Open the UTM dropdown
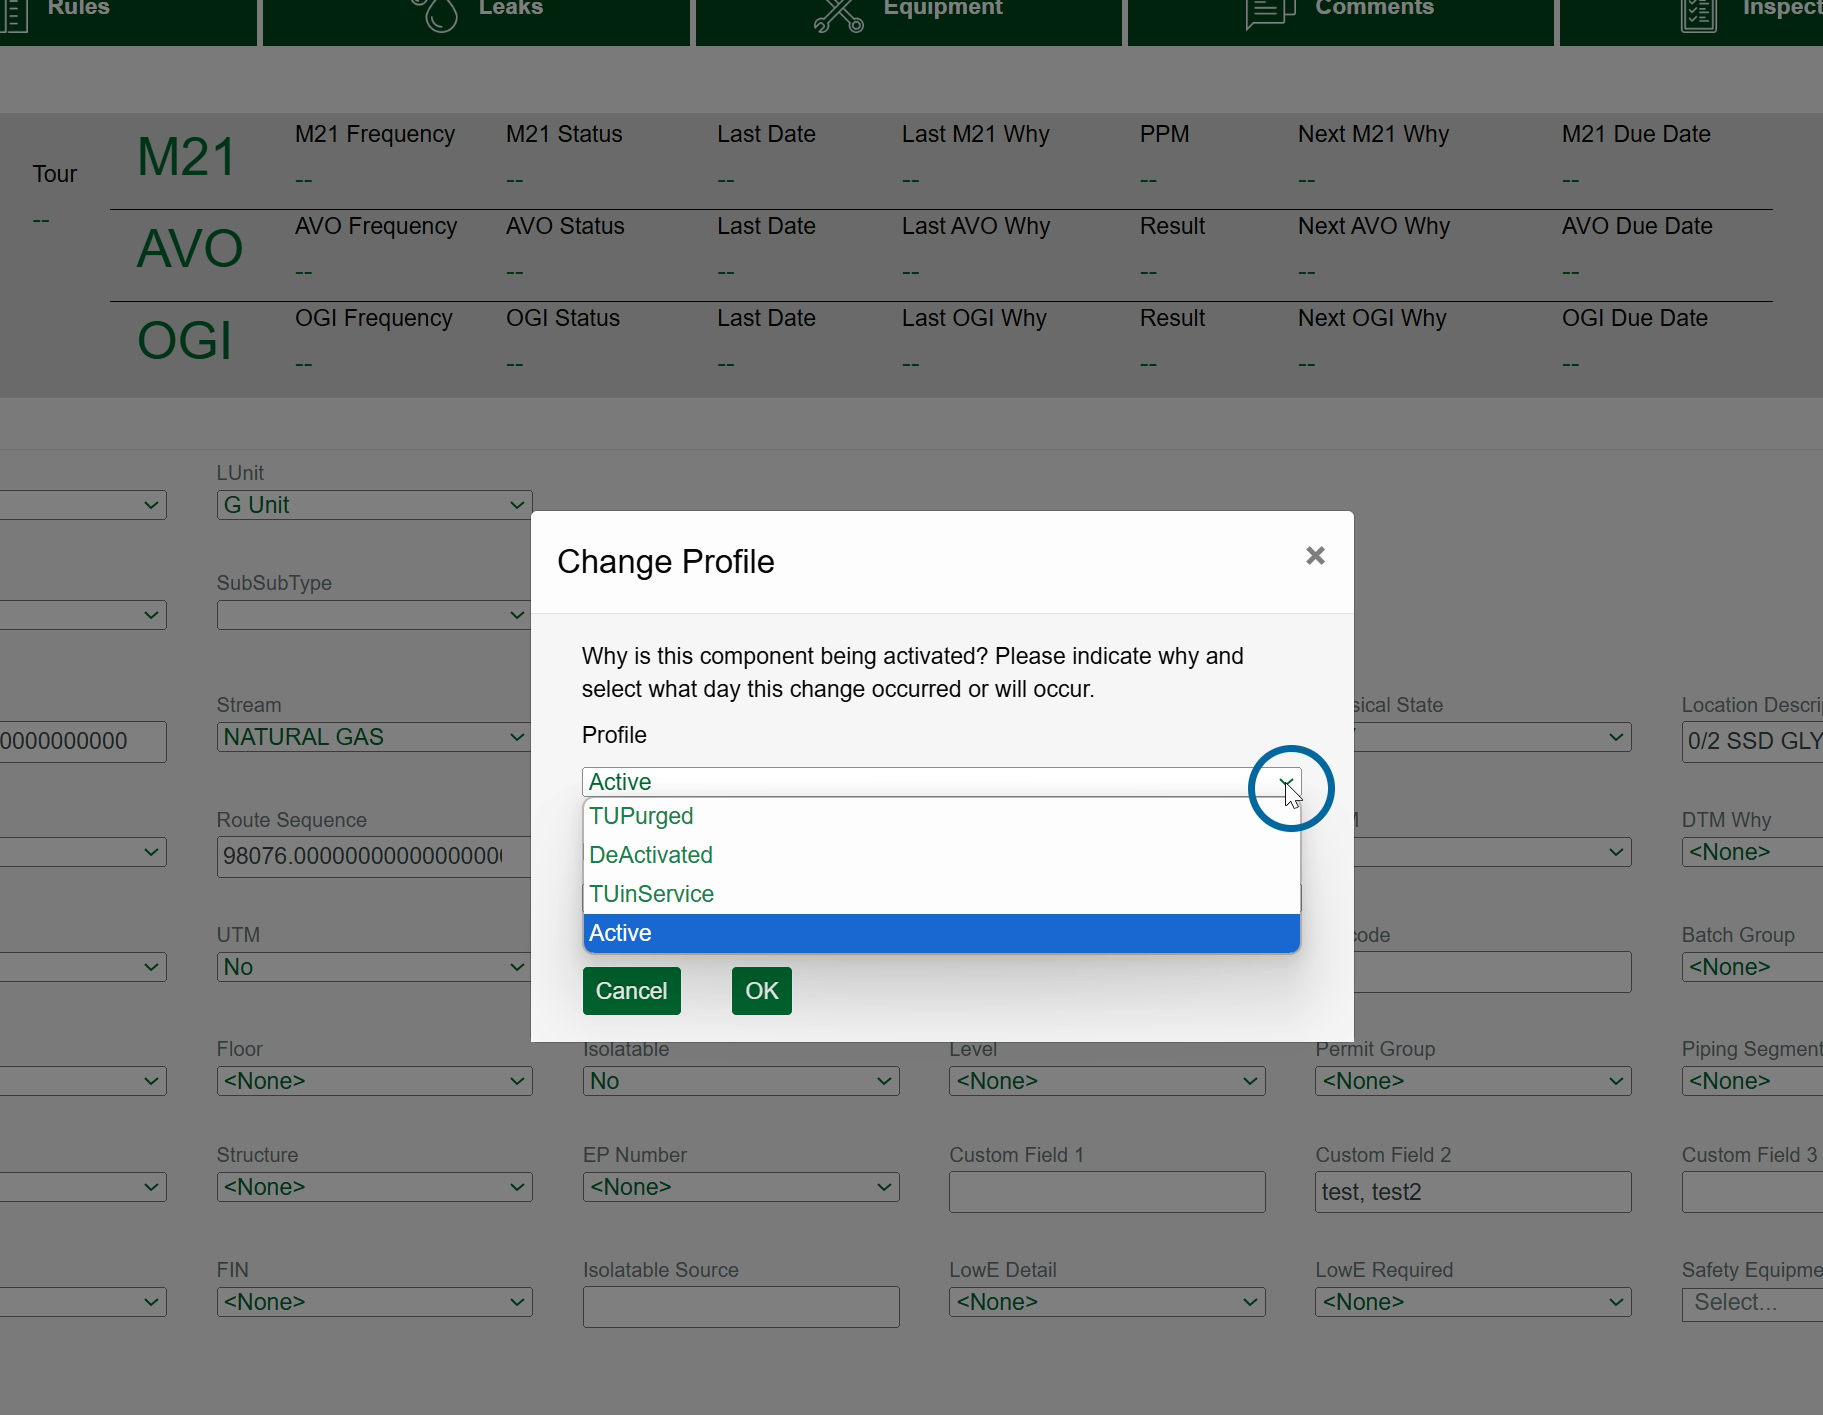 (374, 967)
